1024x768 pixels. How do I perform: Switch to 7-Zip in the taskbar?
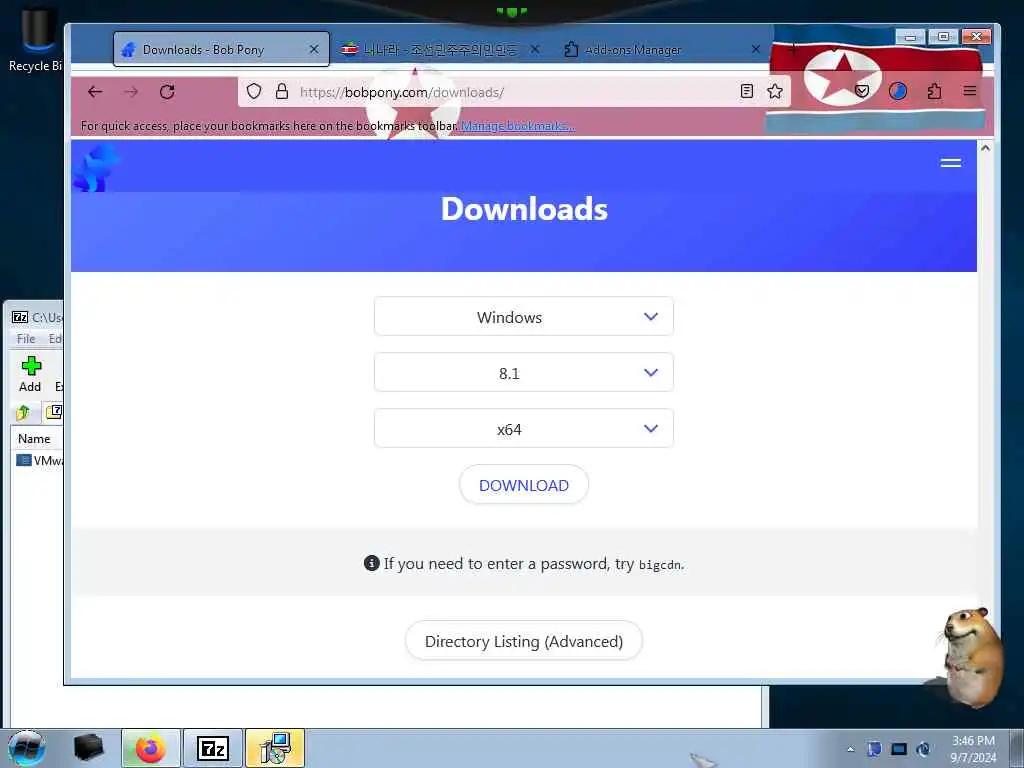pyautogui.click(x=213, y=748)
